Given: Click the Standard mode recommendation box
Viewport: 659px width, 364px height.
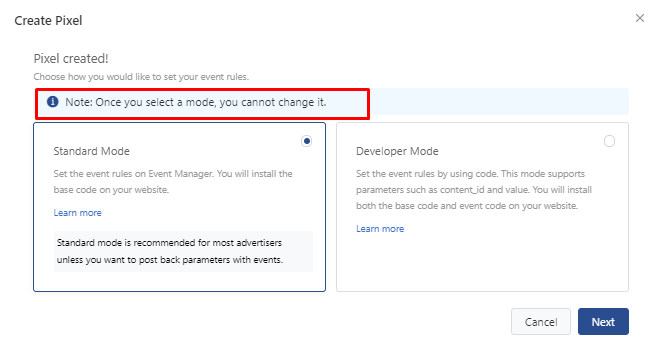Looking at the screenshot, I should coord(183,251).
